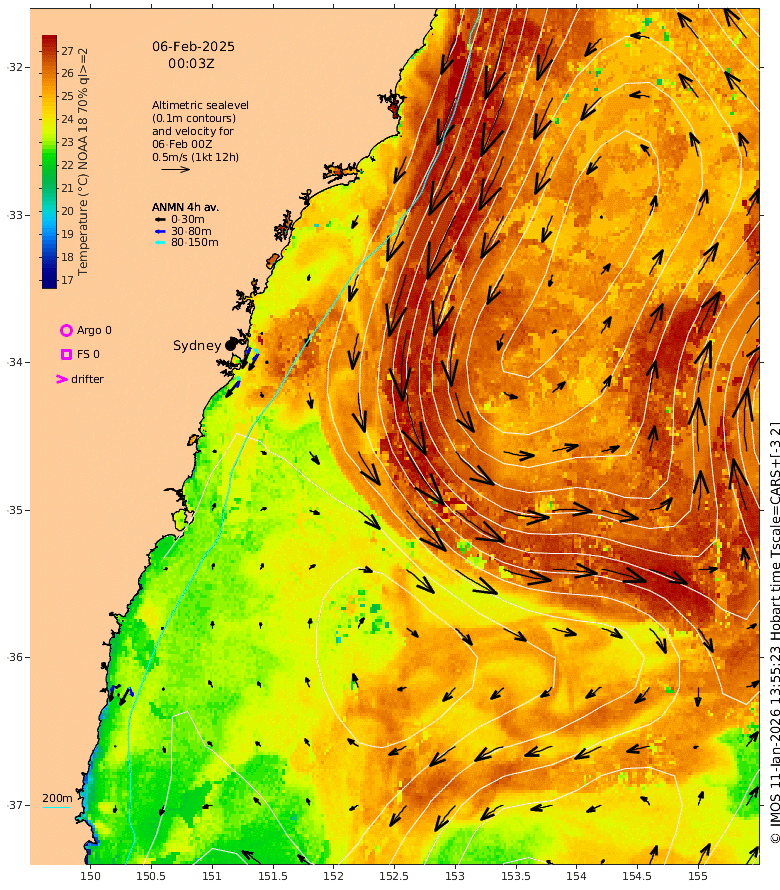Click the '00:03Z' time label
The width and height of the screenshot is (780, 890).
[x=191, y=64]
